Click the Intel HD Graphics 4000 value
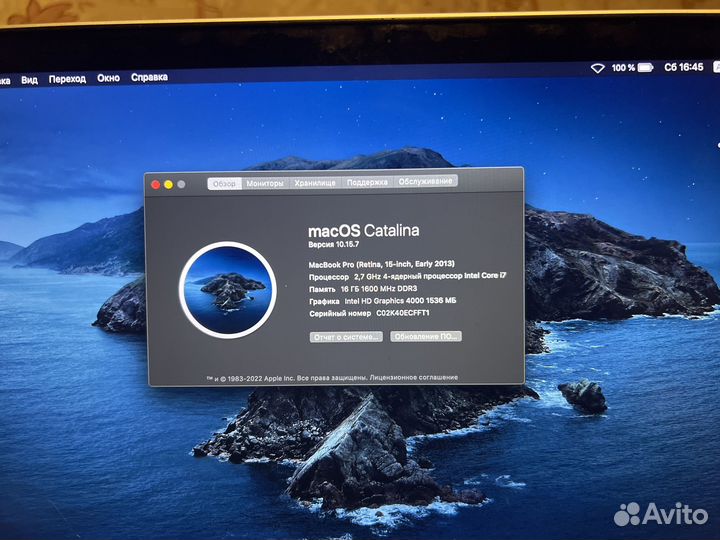The image size is (720, 540). 400,301
